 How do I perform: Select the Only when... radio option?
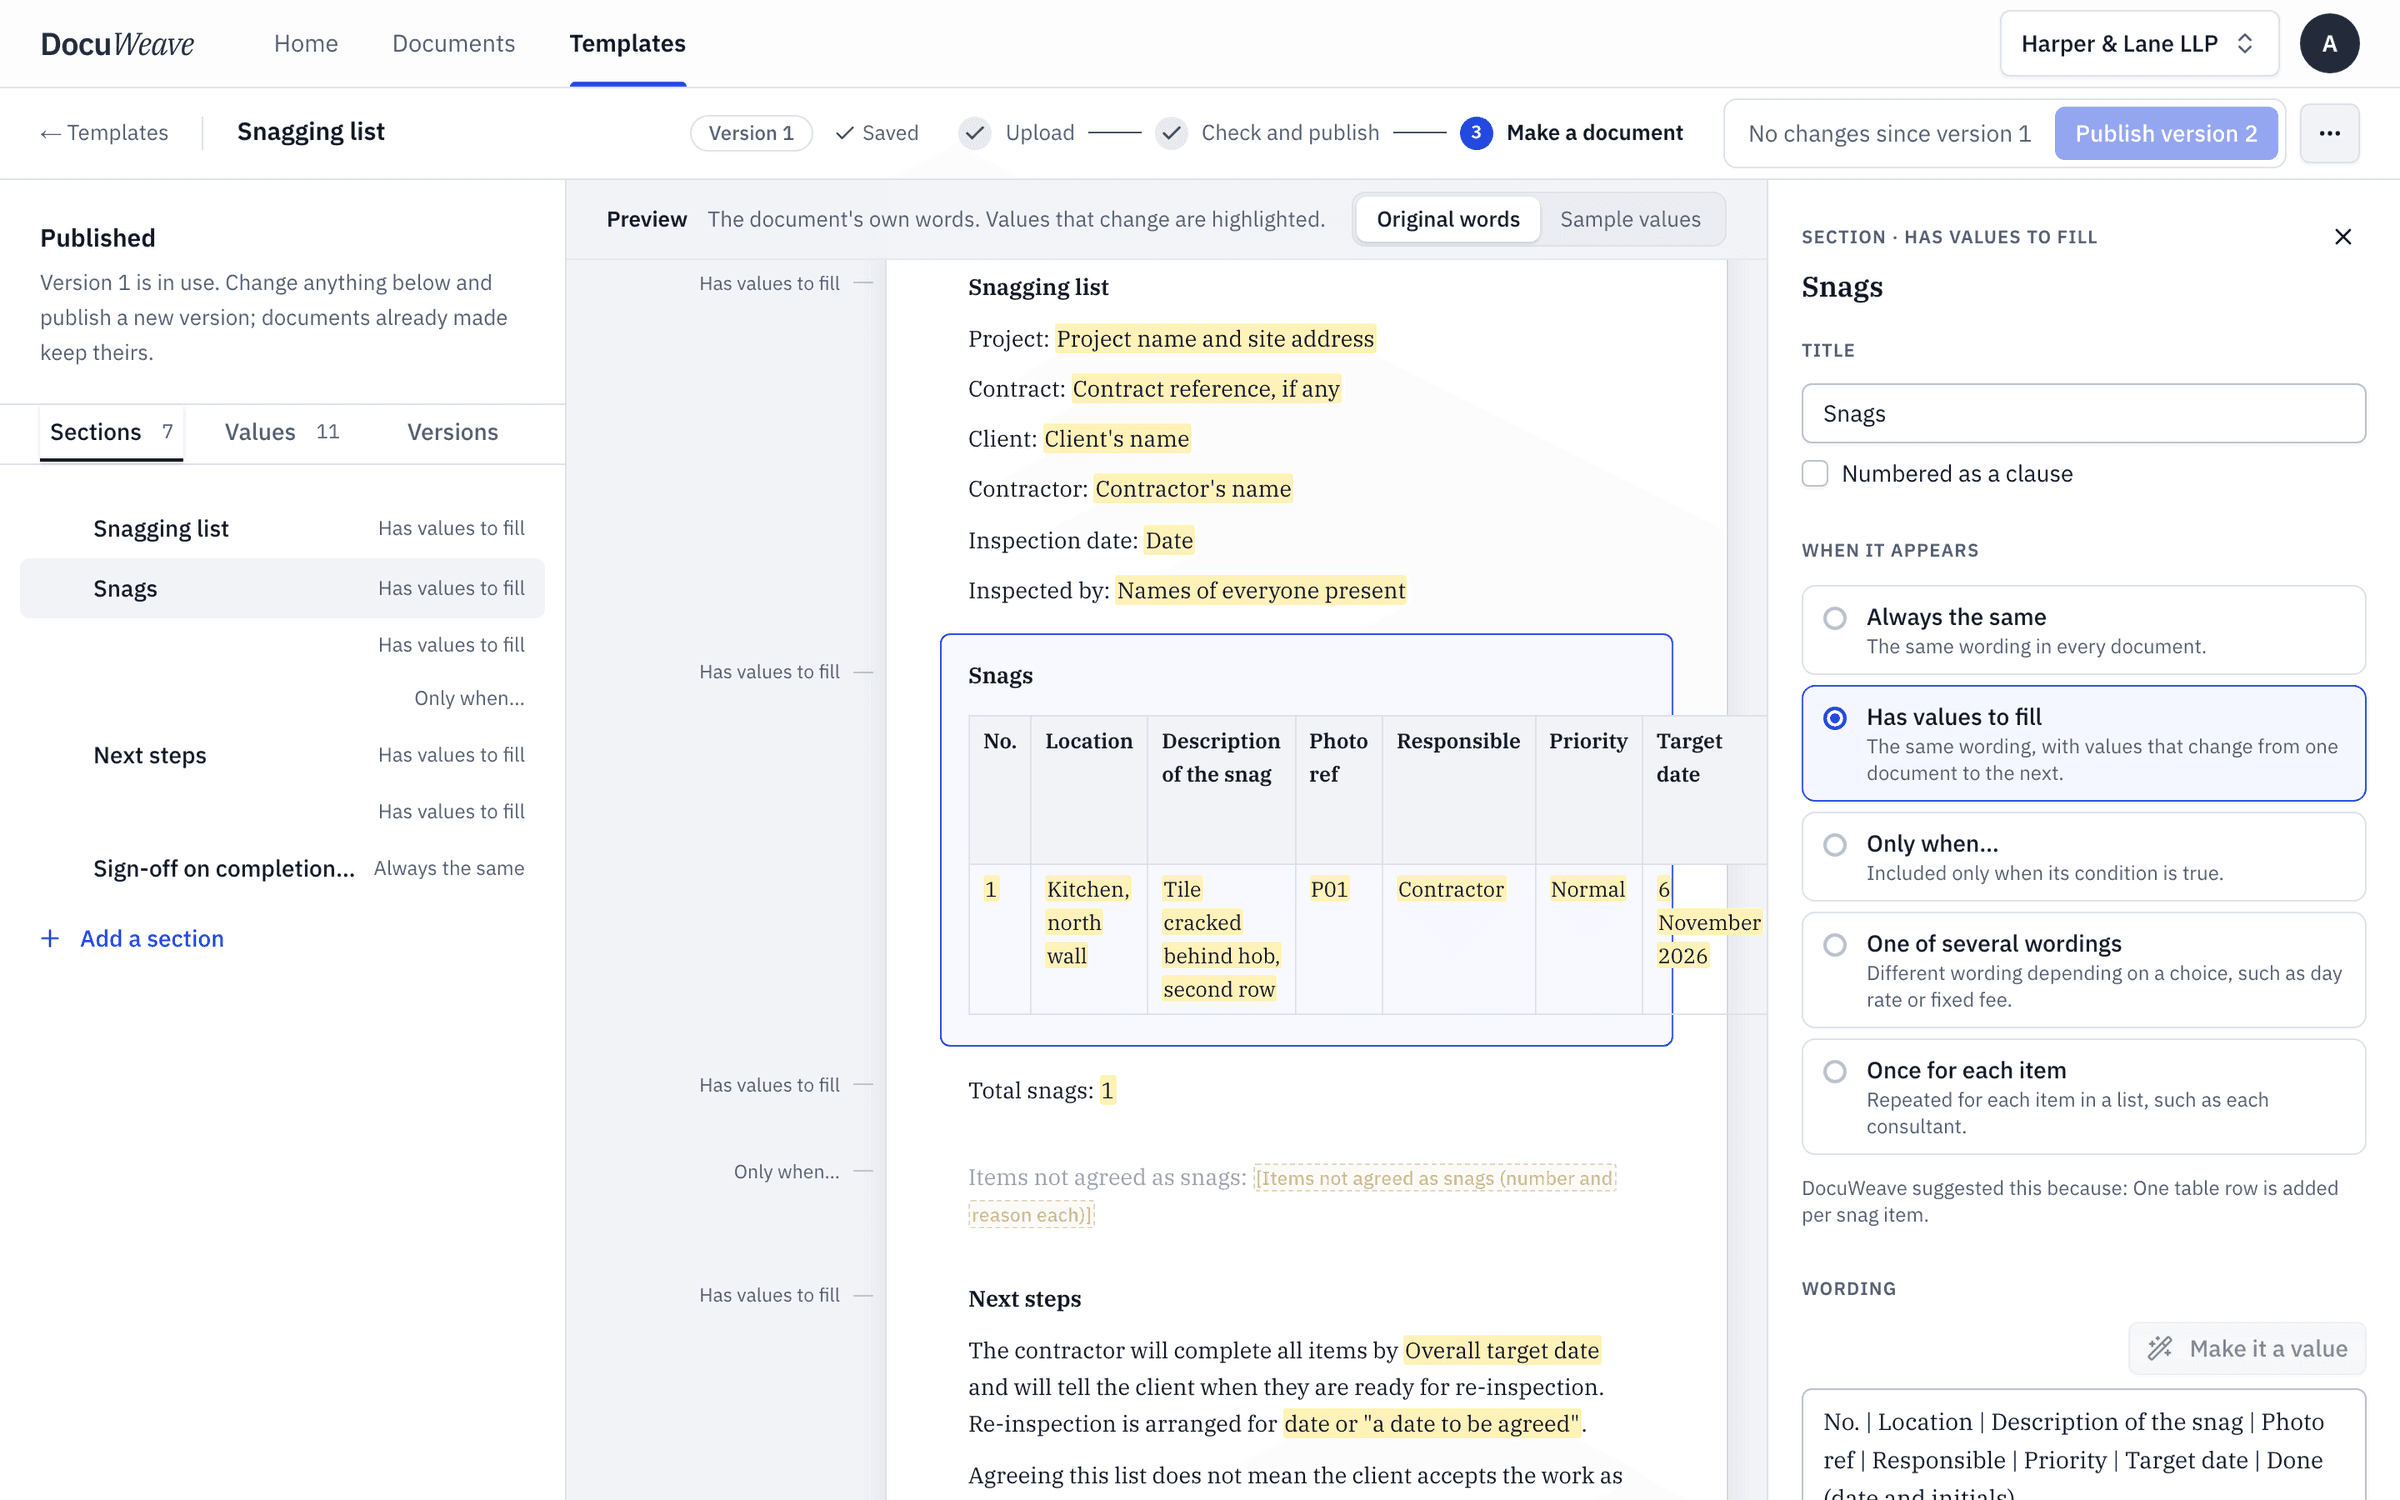pyautogui.click(x=1834, y=845)
